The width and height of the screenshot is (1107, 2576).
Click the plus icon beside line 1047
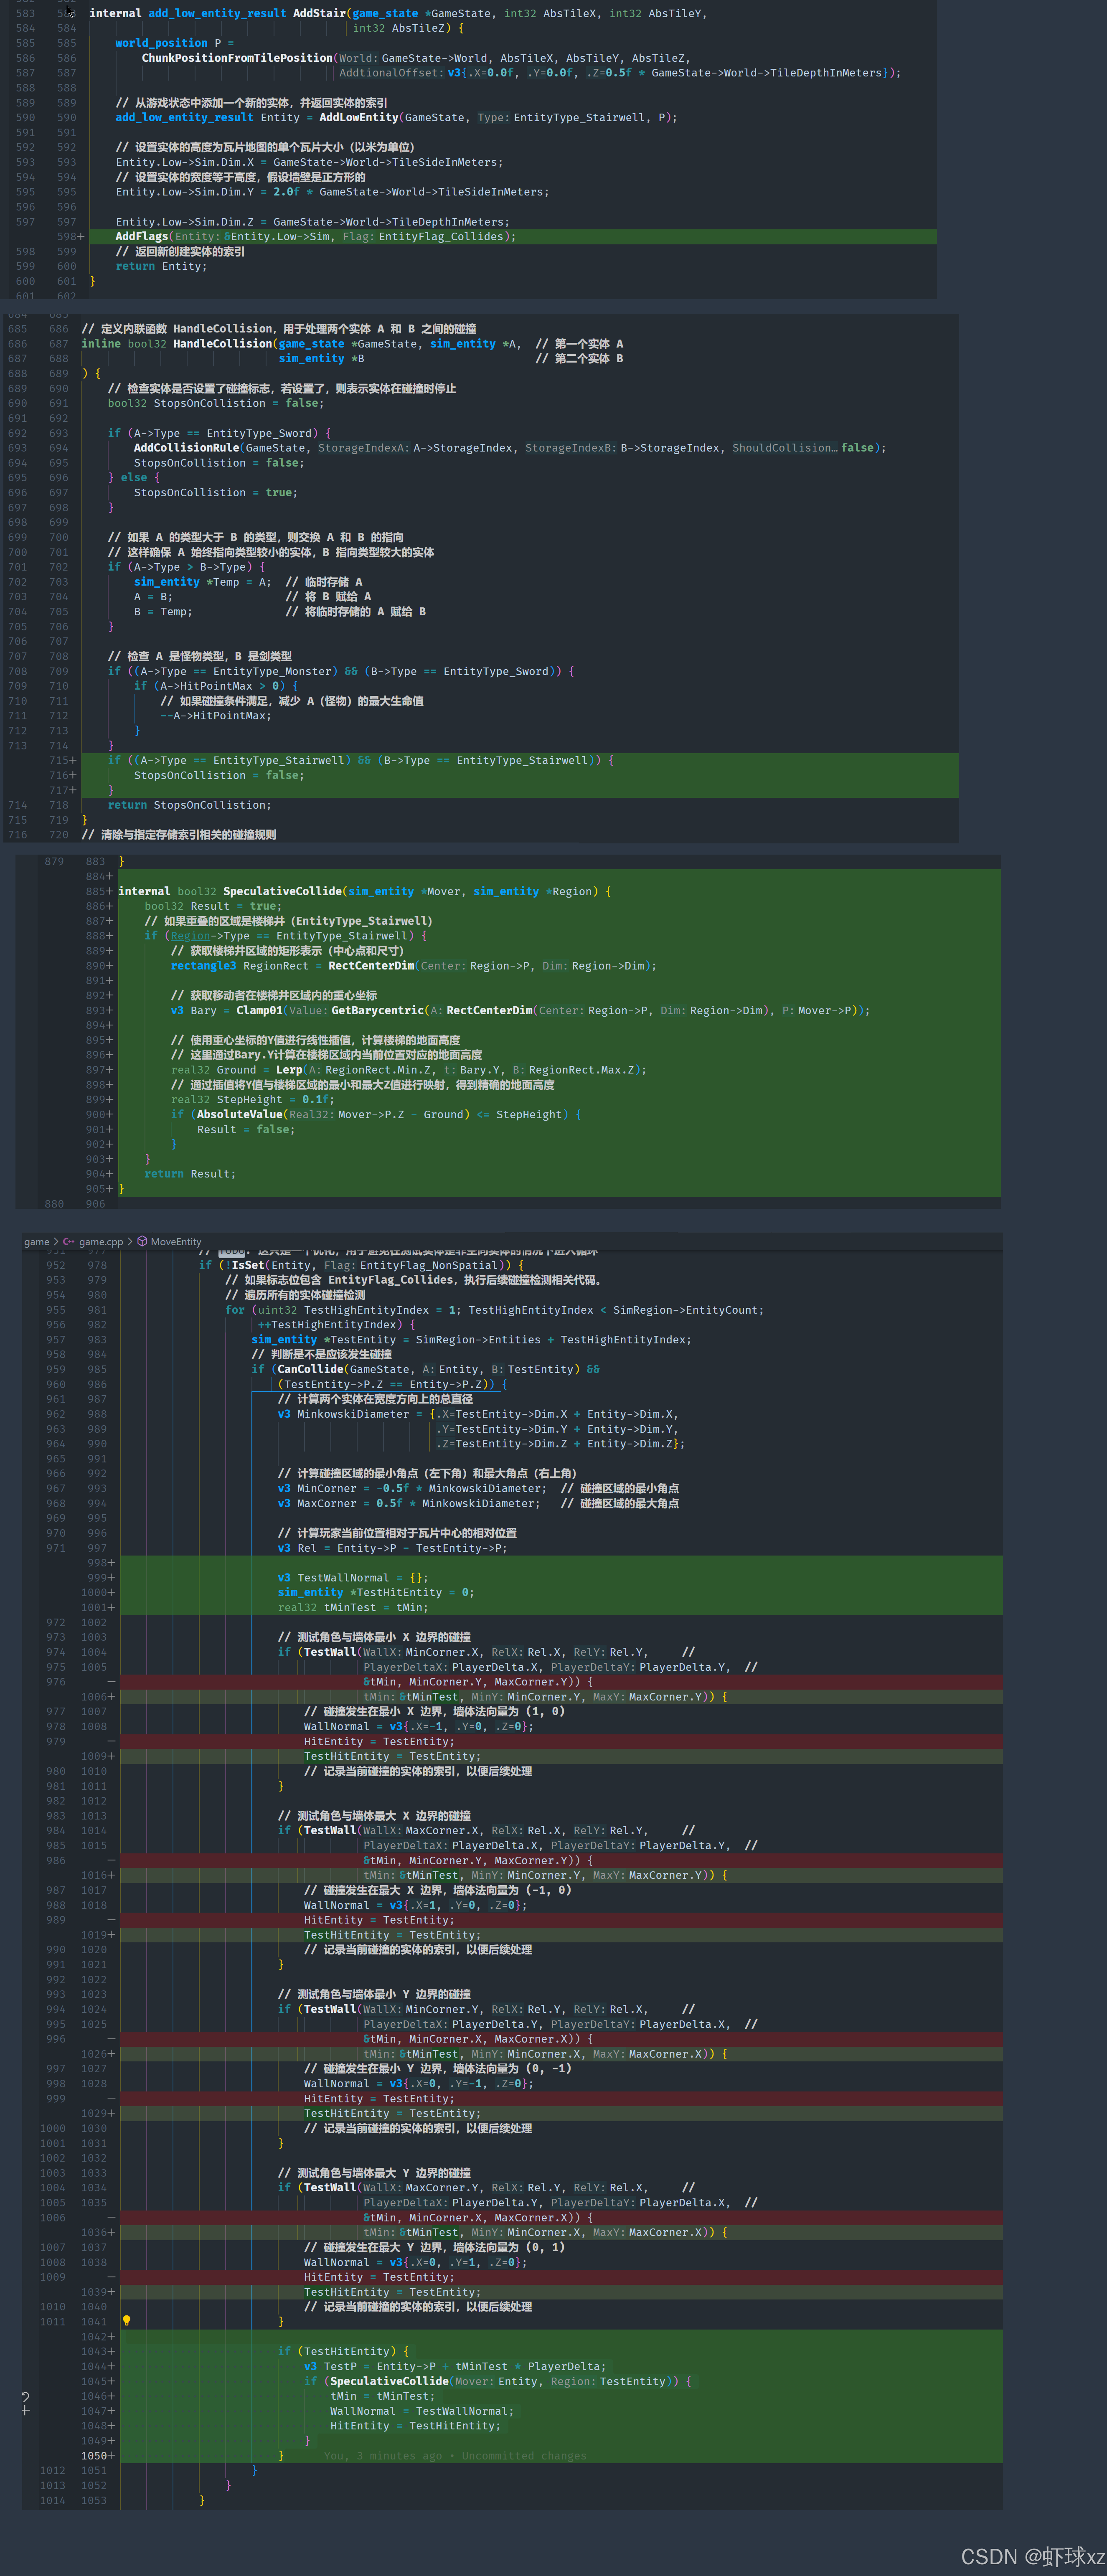tap(25, 2411)
